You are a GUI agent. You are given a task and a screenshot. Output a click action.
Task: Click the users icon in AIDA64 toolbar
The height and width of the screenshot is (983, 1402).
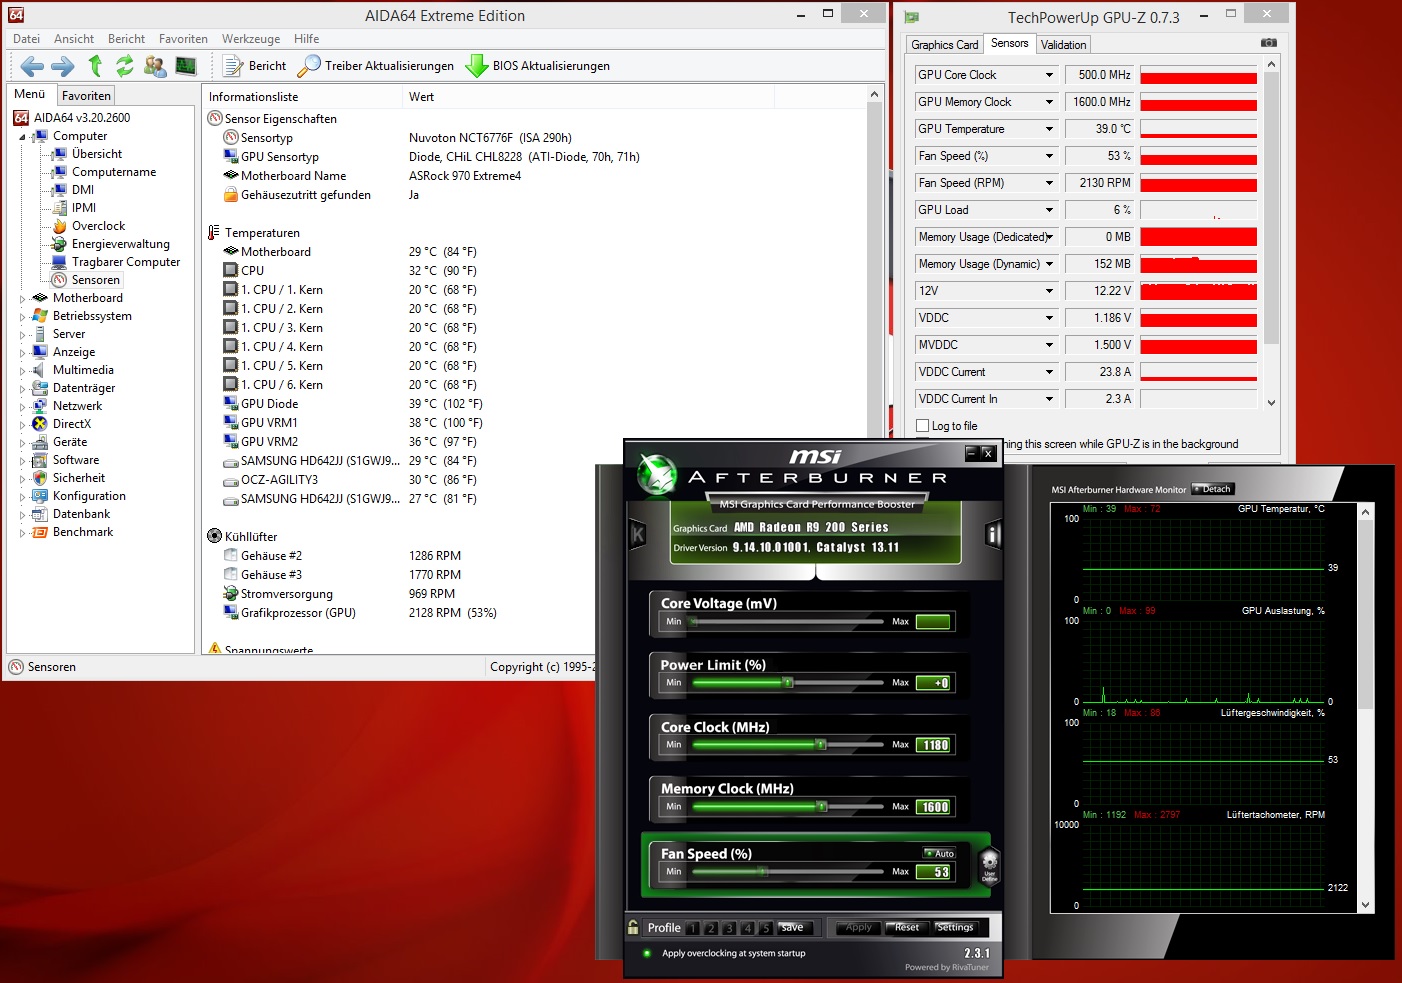pyautogui.click(x=155, y=66)
